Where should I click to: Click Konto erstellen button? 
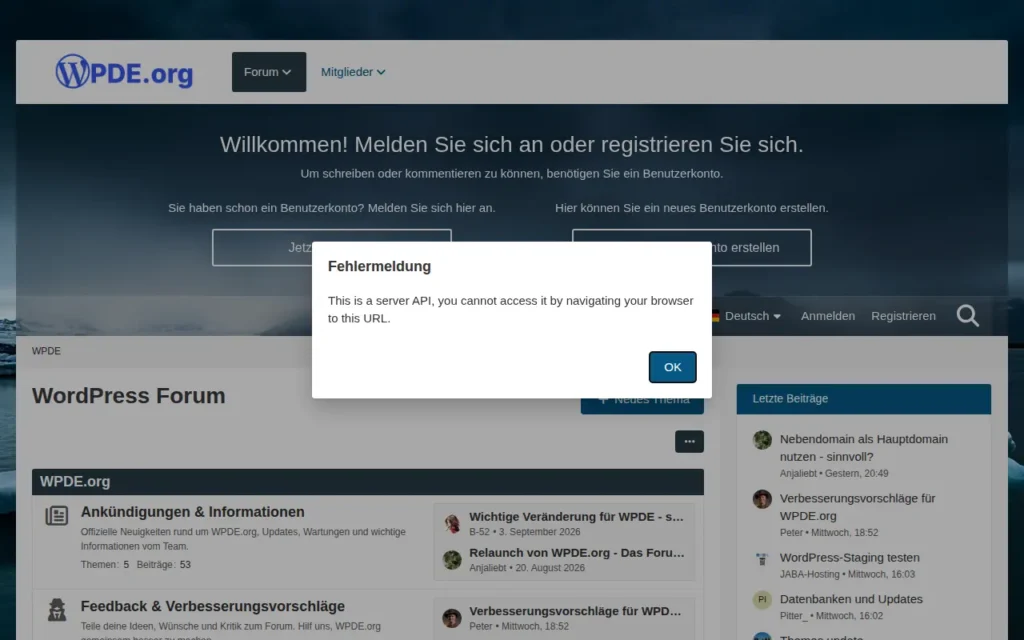692,248
